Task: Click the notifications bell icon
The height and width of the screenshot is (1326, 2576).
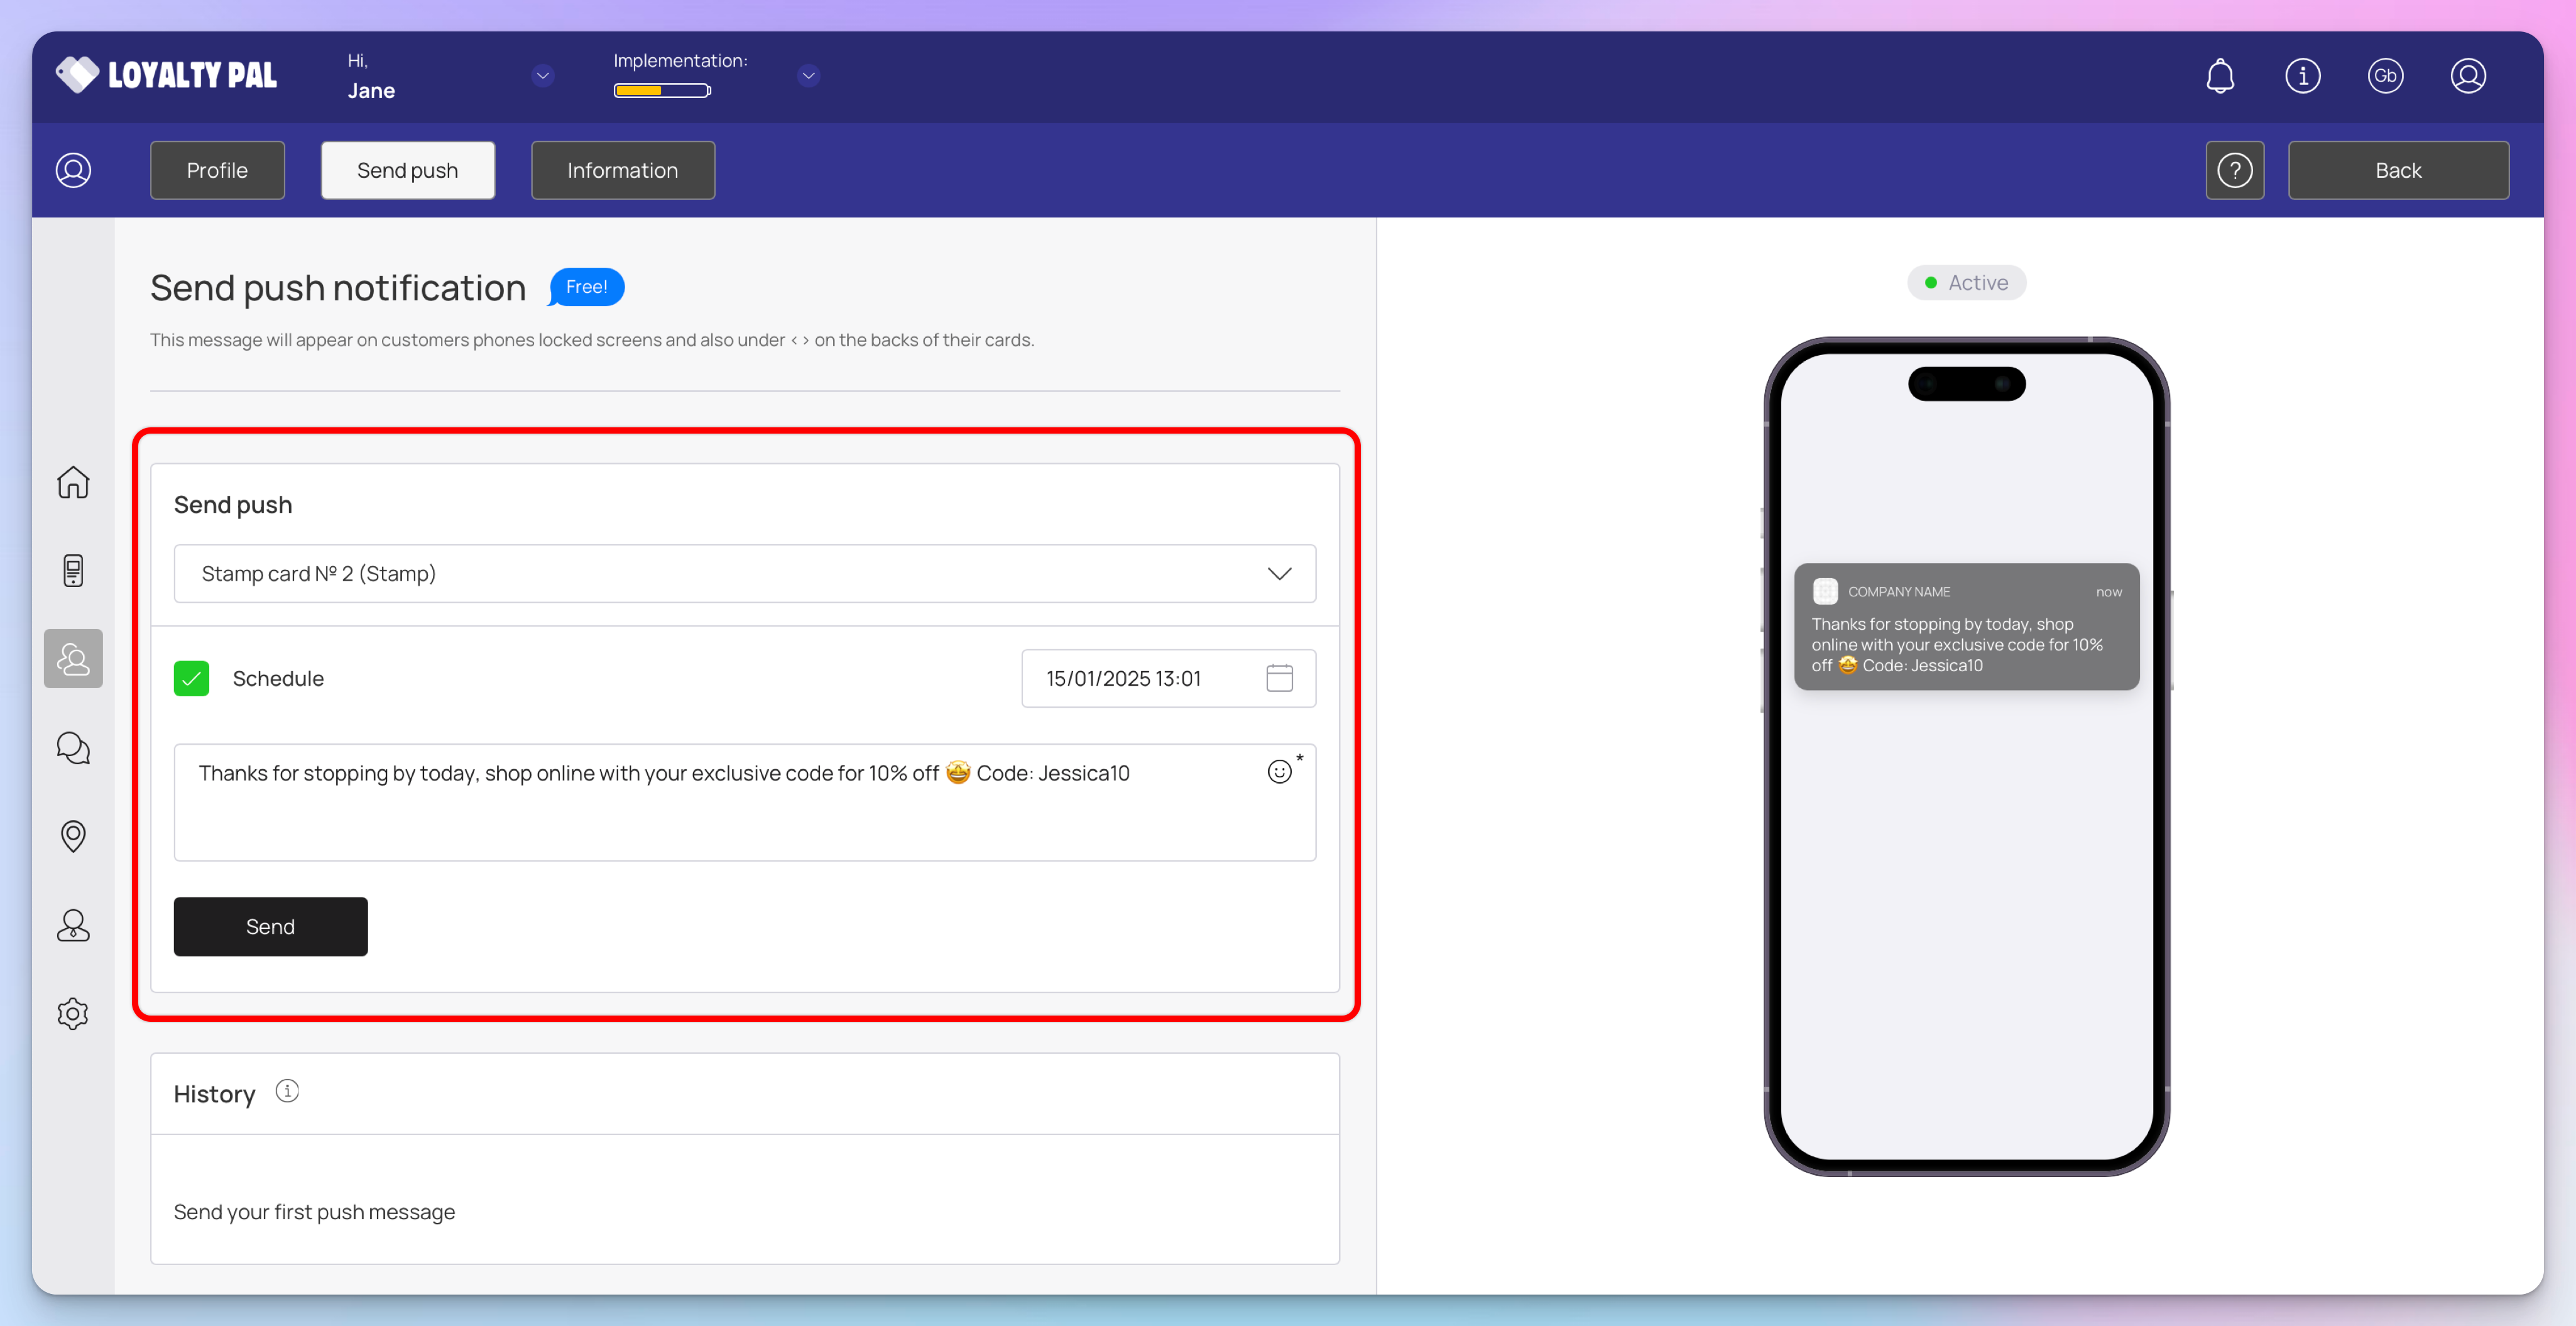Action: pyautogui.click(x=2219, y=76)
